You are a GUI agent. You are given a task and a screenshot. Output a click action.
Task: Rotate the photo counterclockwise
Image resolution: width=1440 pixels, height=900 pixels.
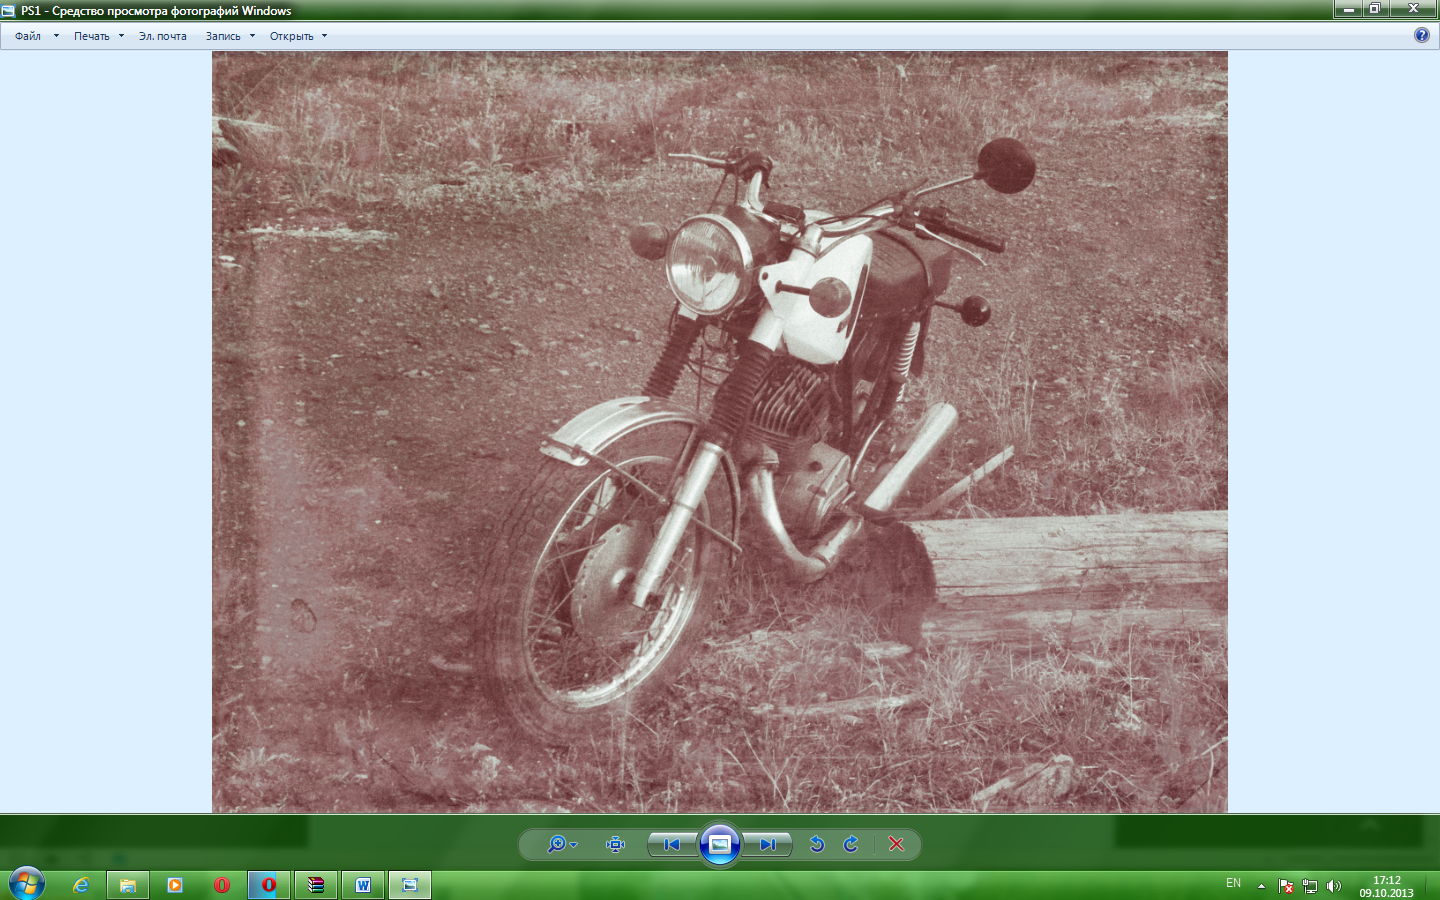click(x=817, y=845)
